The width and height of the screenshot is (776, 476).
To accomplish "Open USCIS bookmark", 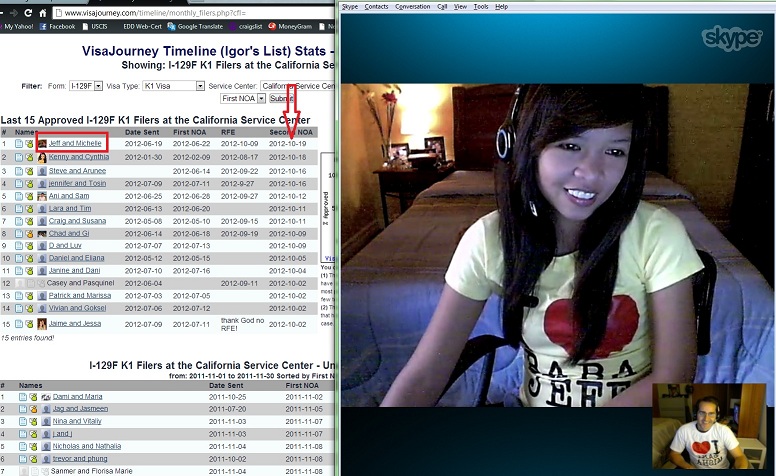I will pyautogui.click(x=95, y=27).
